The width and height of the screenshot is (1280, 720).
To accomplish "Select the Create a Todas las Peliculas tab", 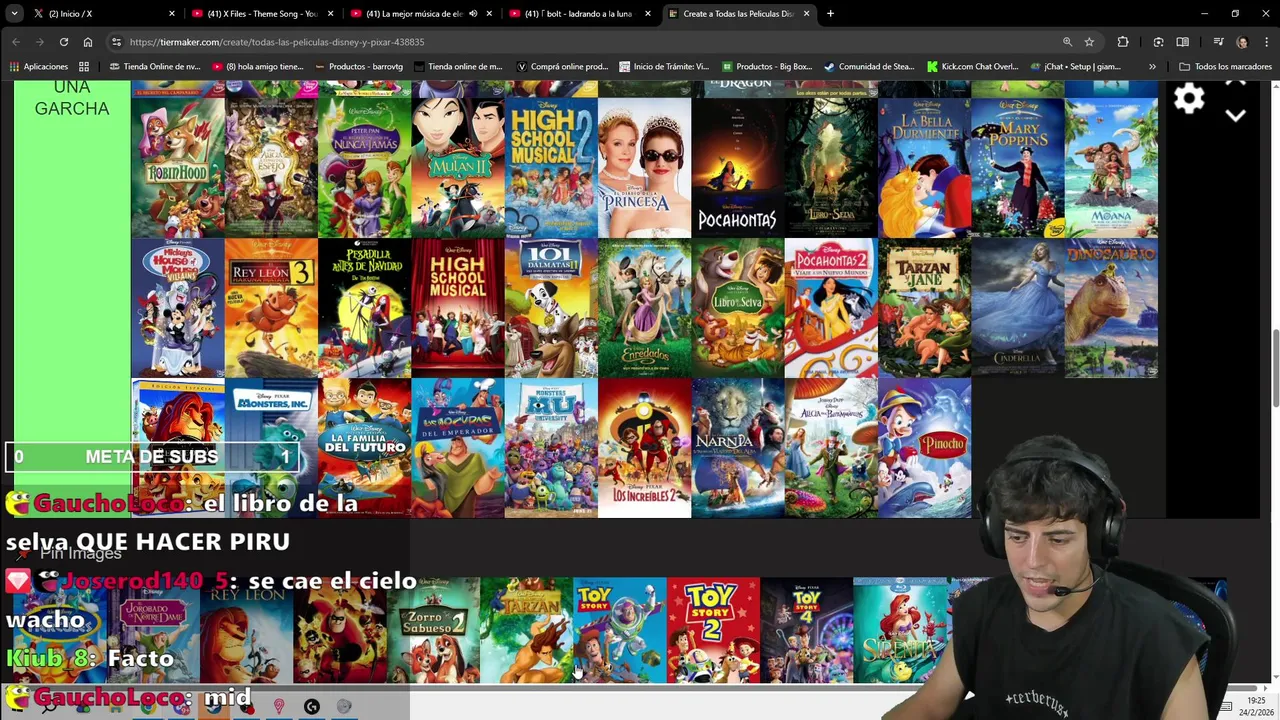I will [738, 14].
